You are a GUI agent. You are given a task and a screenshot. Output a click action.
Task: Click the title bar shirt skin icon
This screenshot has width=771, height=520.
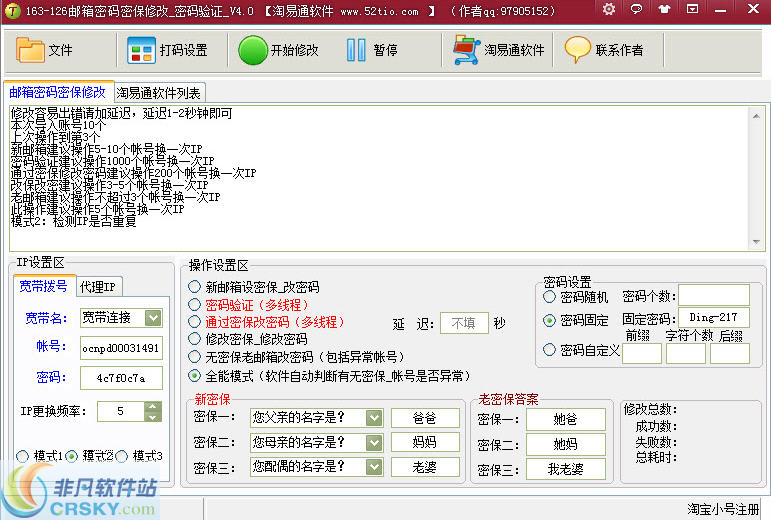pyautogui.click(x=664, y=9)
